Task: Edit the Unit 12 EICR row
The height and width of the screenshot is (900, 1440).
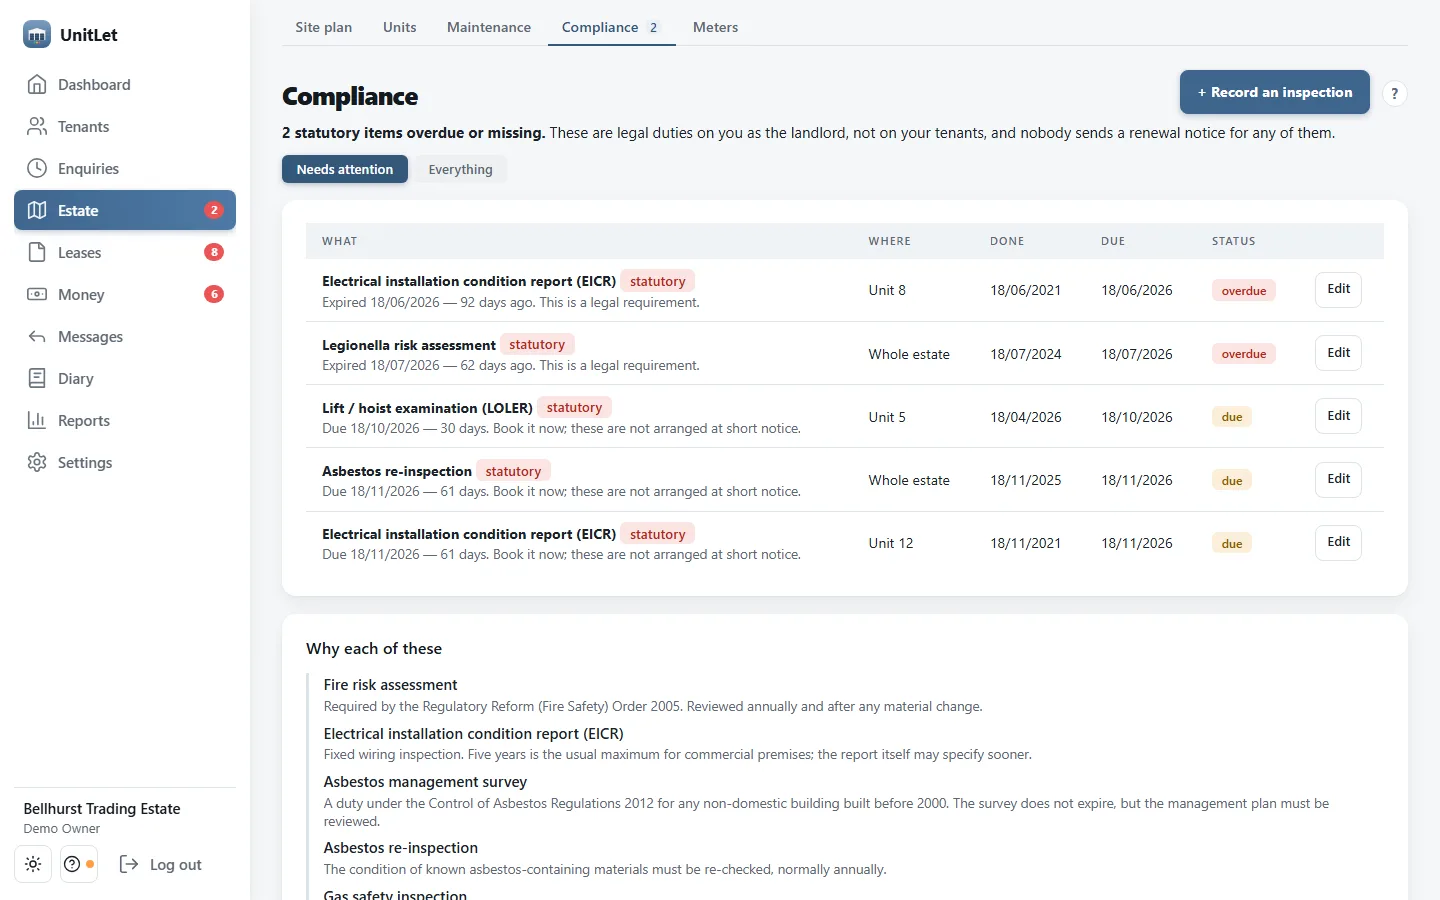Action: (1339, 542)
